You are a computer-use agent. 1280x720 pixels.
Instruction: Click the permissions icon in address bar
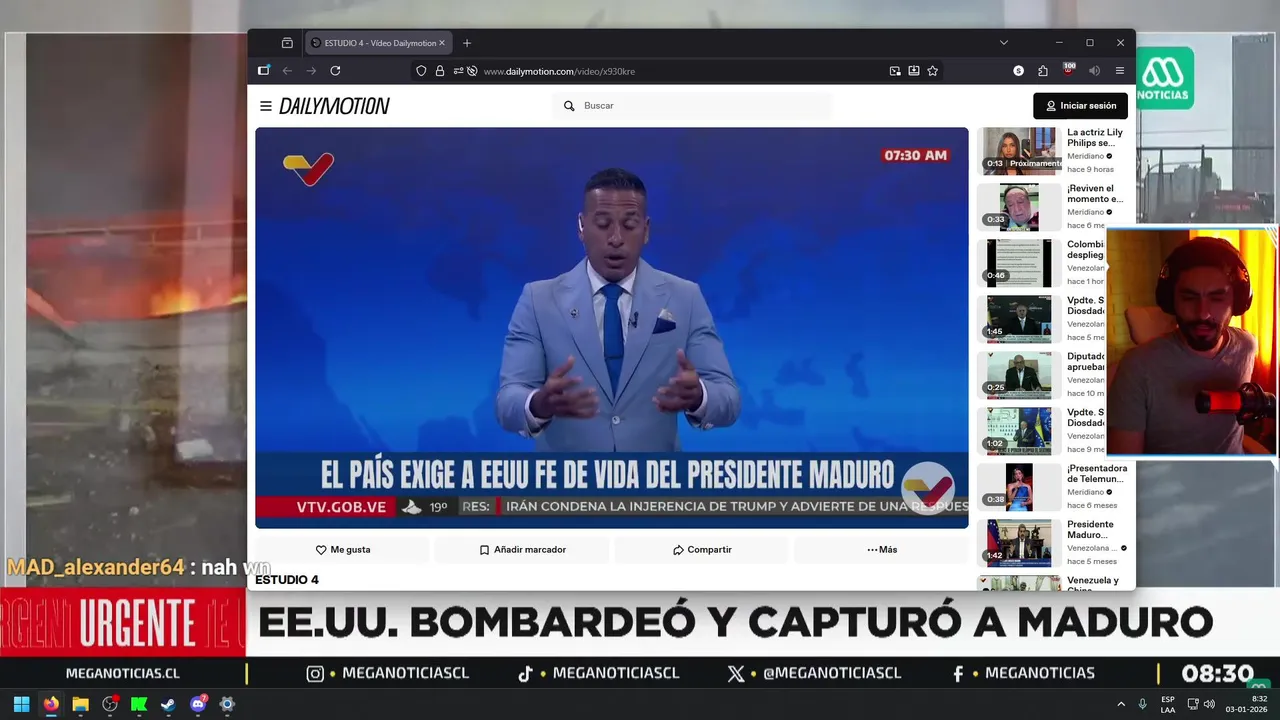[x=458, y=71]
